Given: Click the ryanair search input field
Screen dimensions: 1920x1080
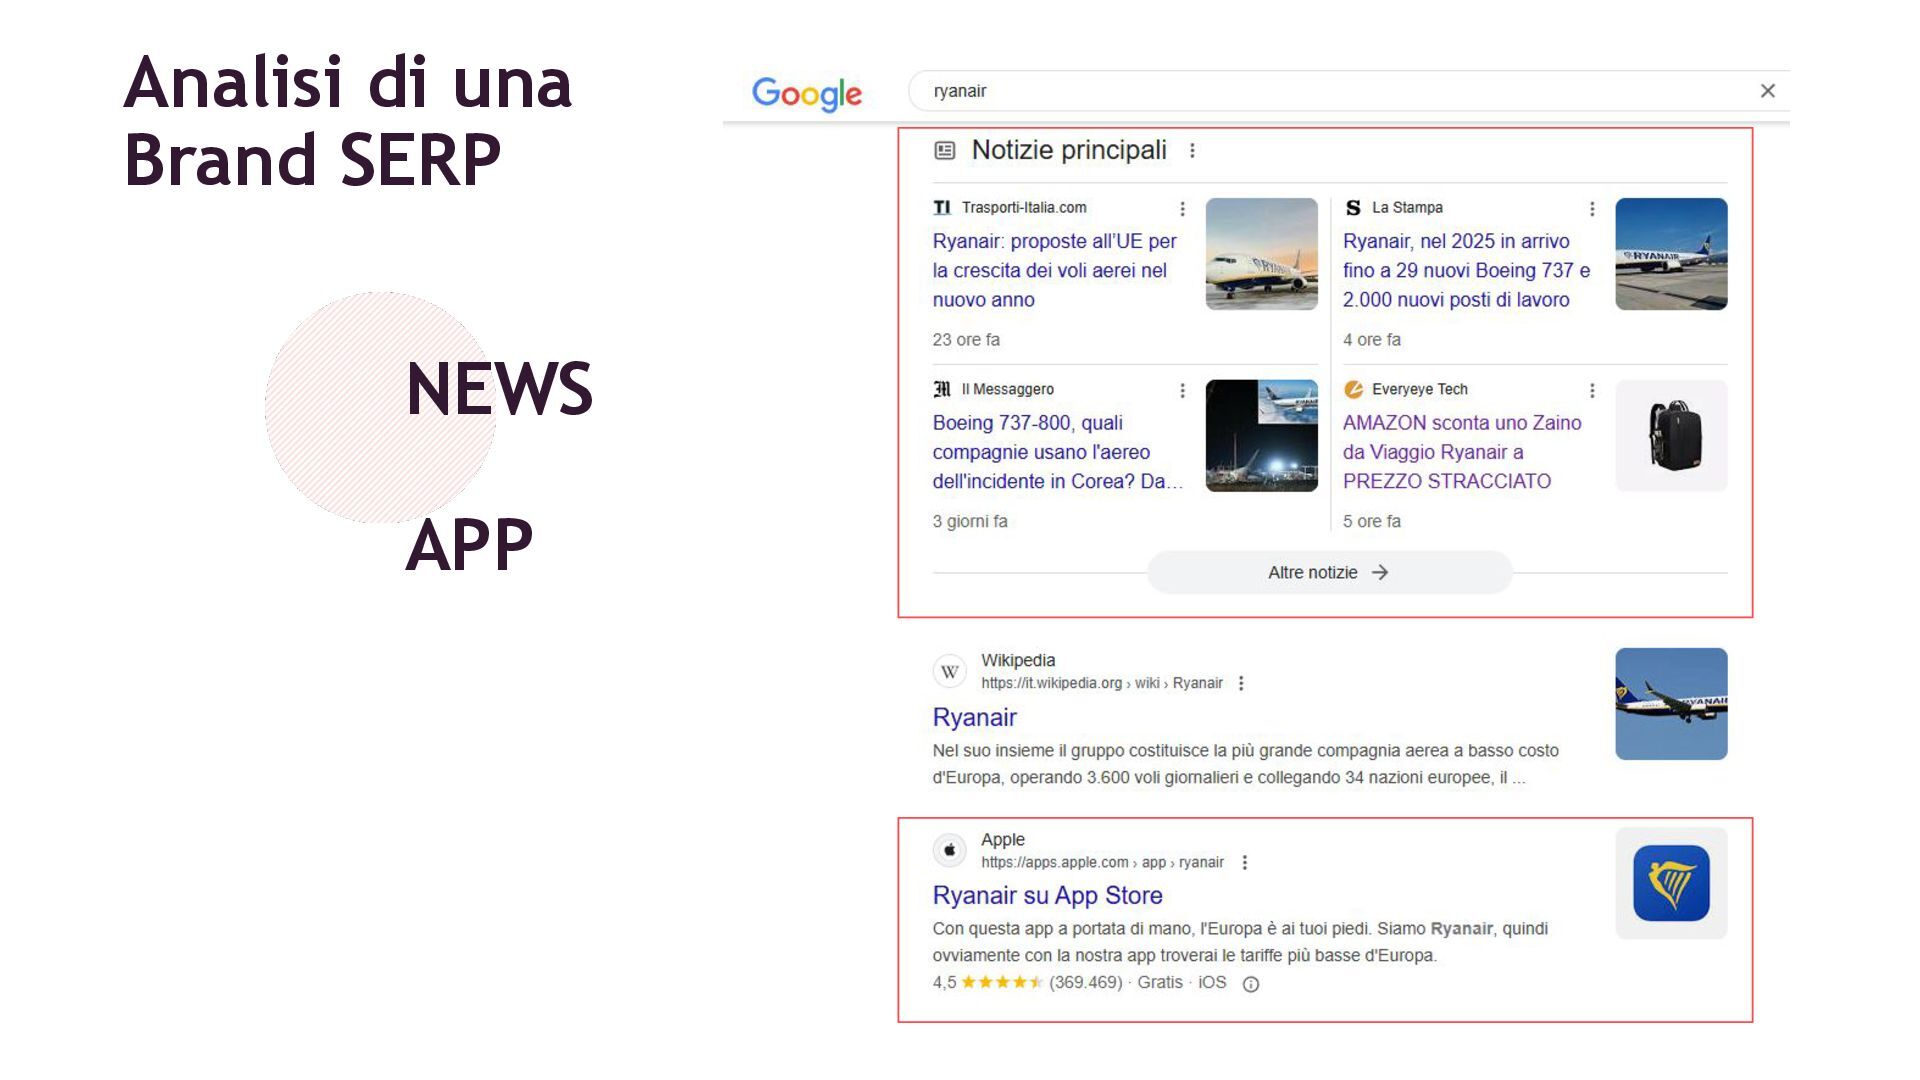Looking at the screenshot, I should 1300,91.
